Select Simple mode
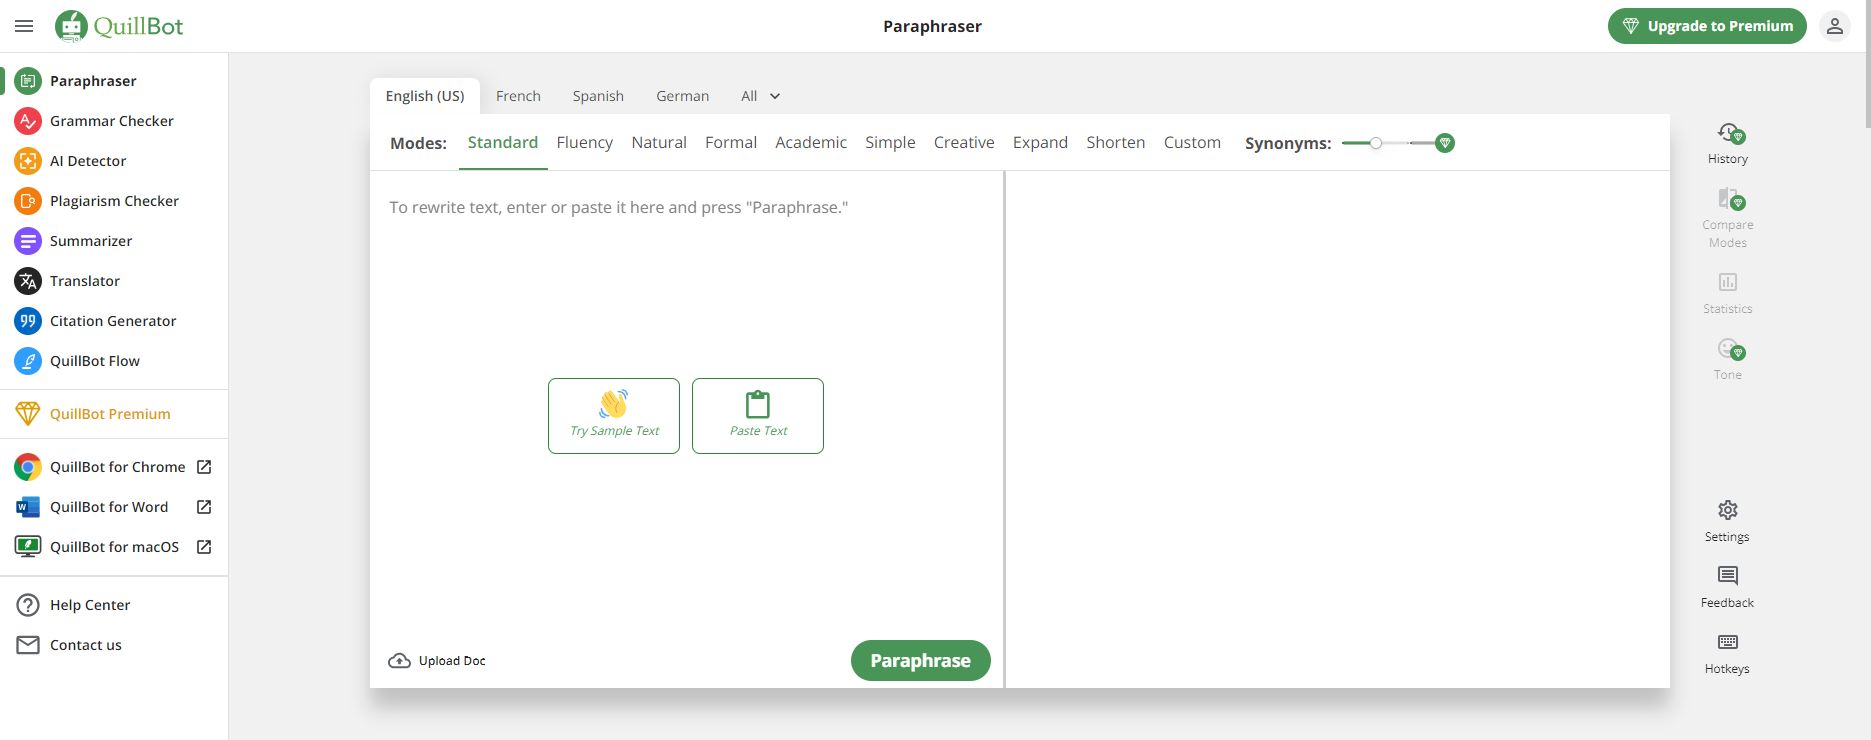This screenshot has width=1871, height=740. (x=890, y=143)
